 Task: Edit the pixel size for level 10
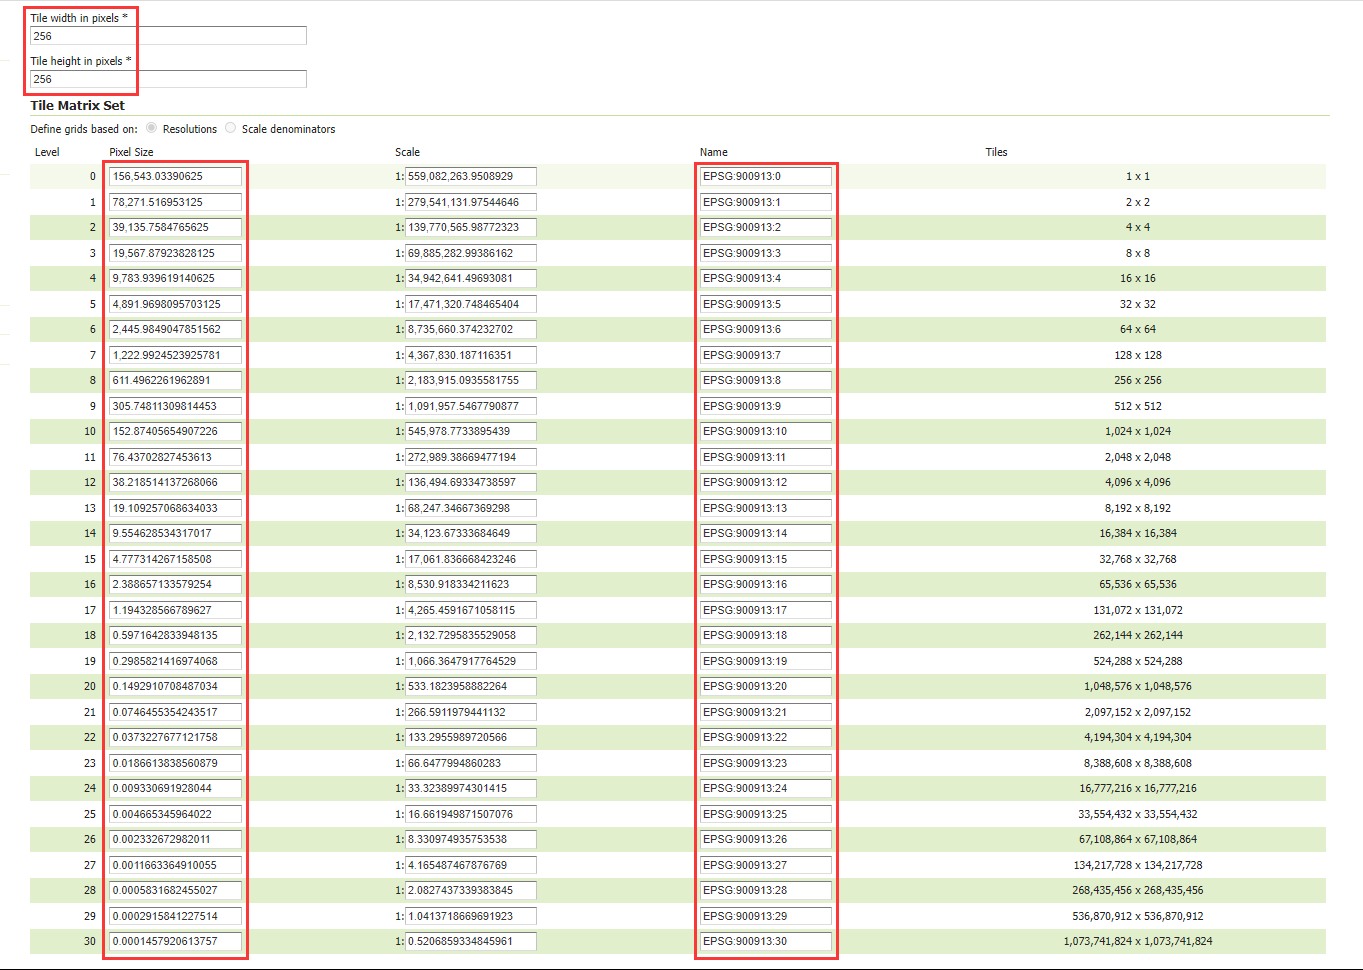tap(175, 431)
